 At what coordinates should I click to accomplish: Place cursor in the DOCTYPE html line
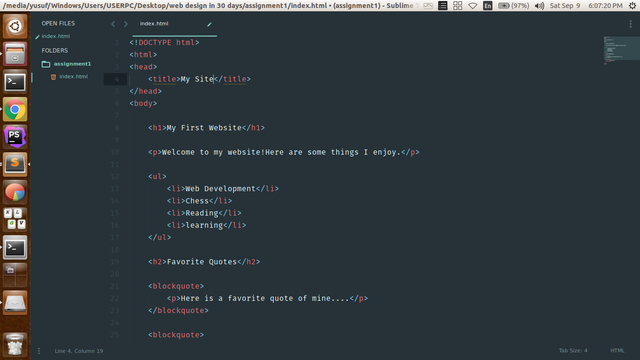(x=164, y=42)
